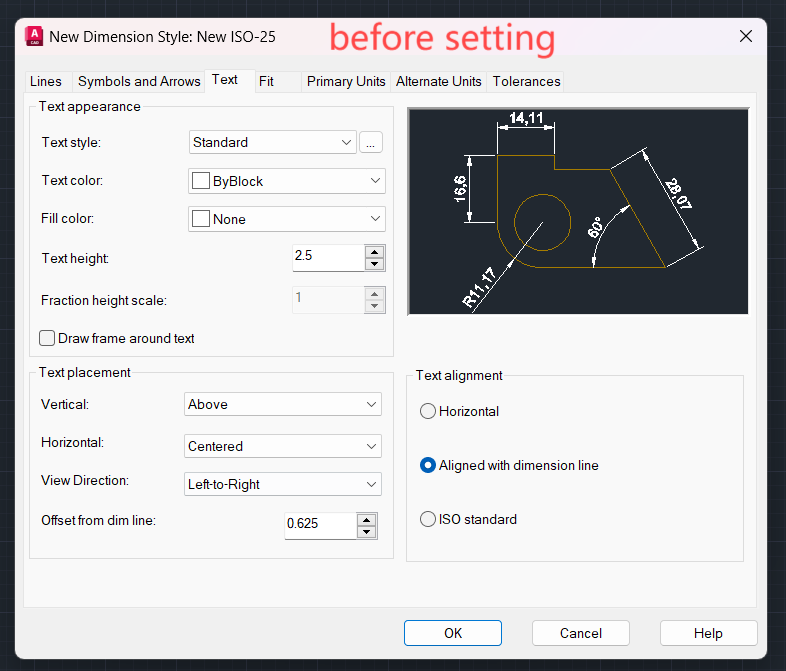The height and width of the screenshot is (671, 786).
Task: Increase Offset from dim line value
Action: pos(366,519)
